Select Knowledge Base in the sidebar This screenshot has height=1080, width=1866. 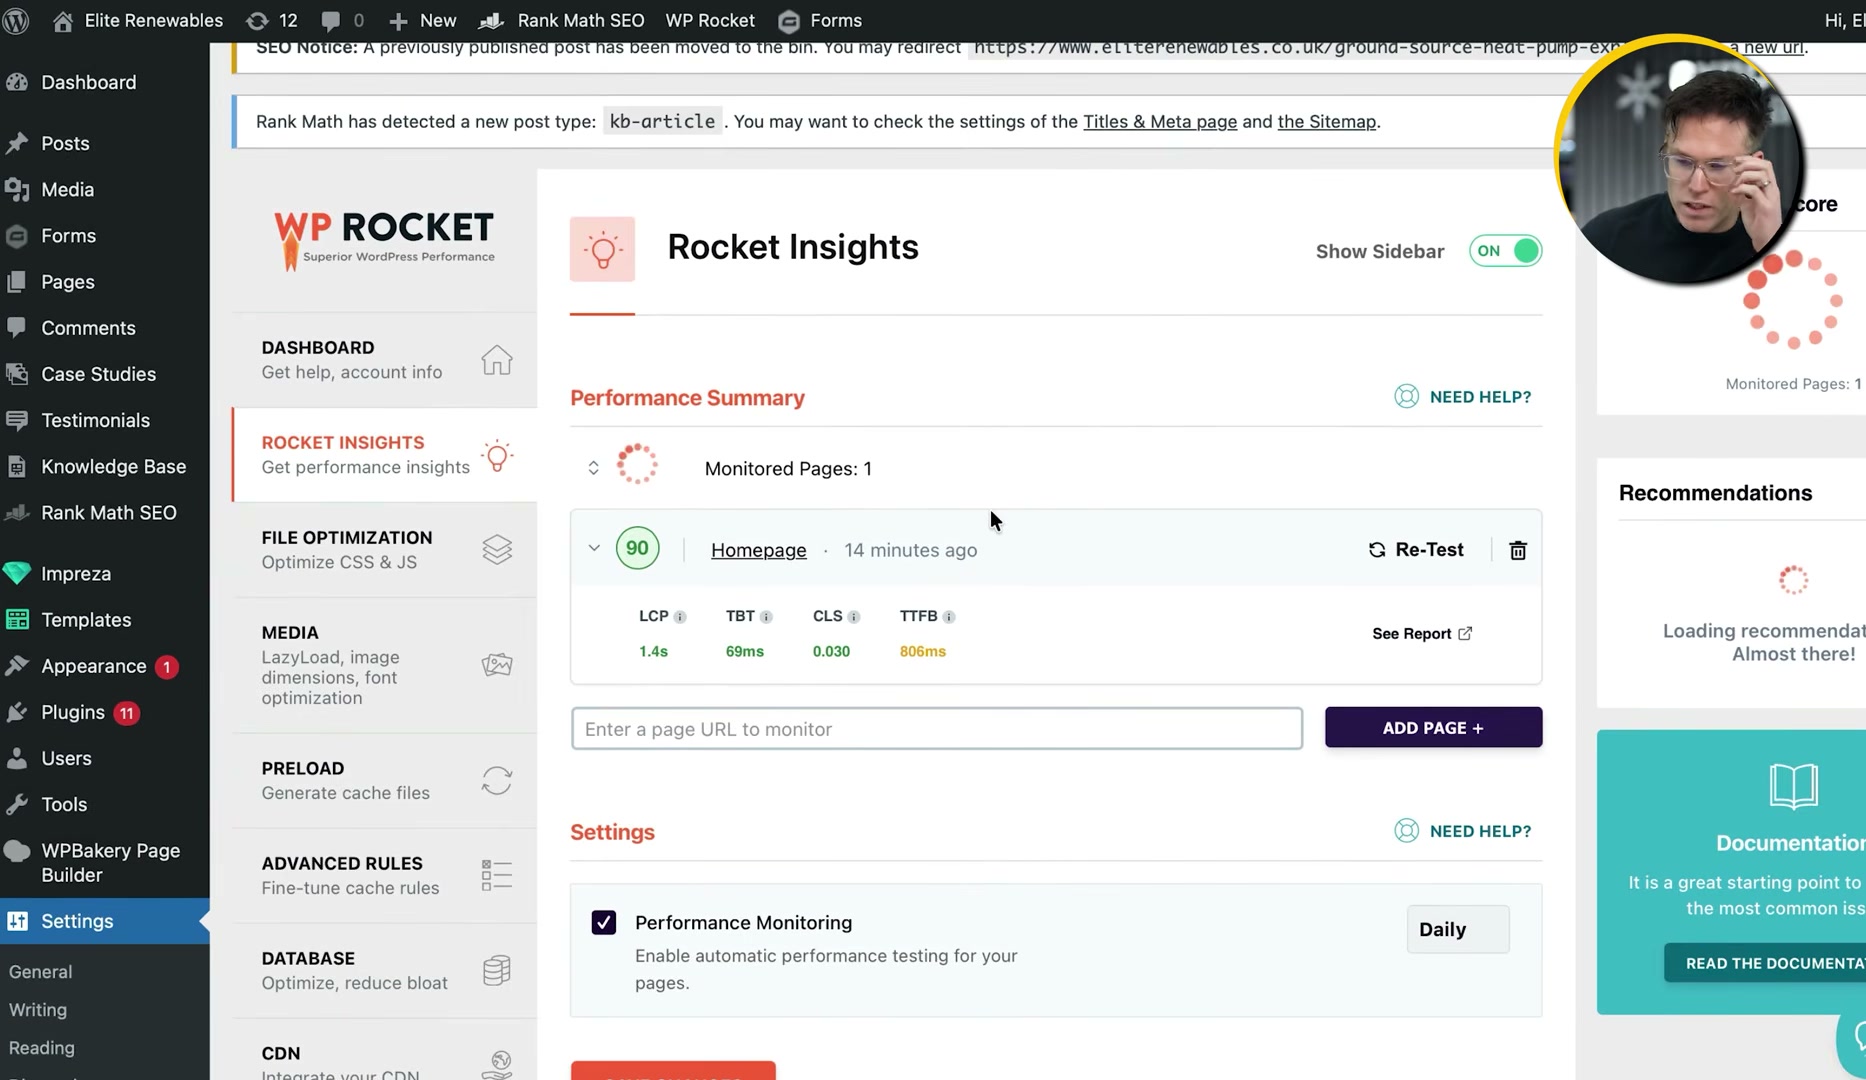click(x=113, y=466)
